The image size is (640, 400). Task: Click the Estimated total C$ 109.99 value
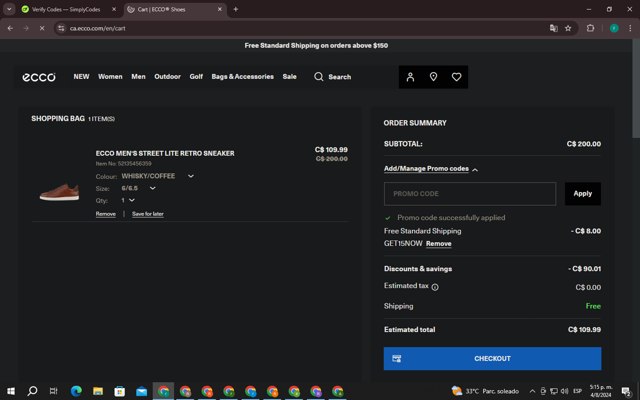(584, 329)
